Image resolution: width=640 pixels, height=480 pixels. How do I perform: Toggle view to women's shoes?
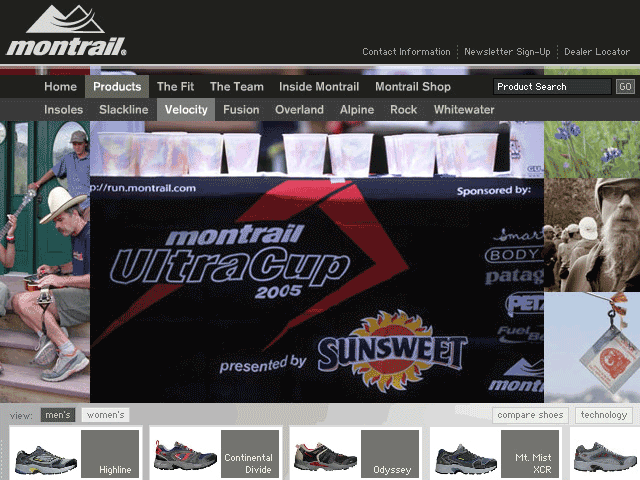(105, 415)
